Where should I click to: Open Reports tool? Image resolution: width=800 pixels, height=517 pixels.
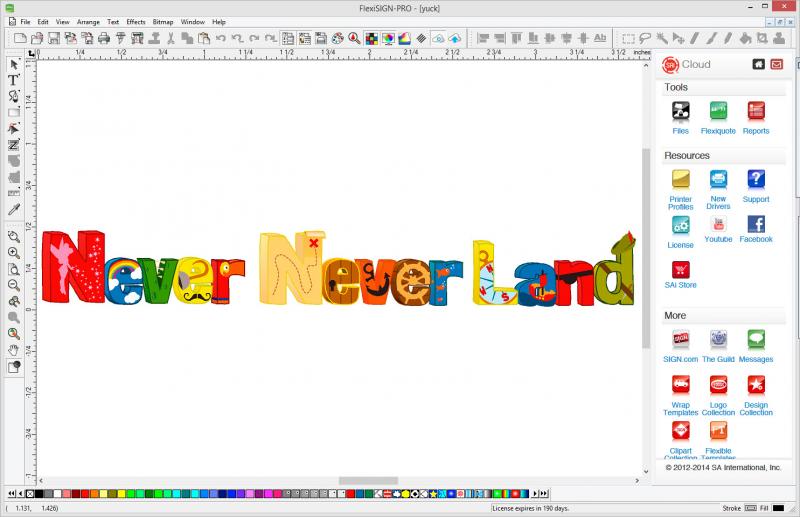(x=756, y=118)
